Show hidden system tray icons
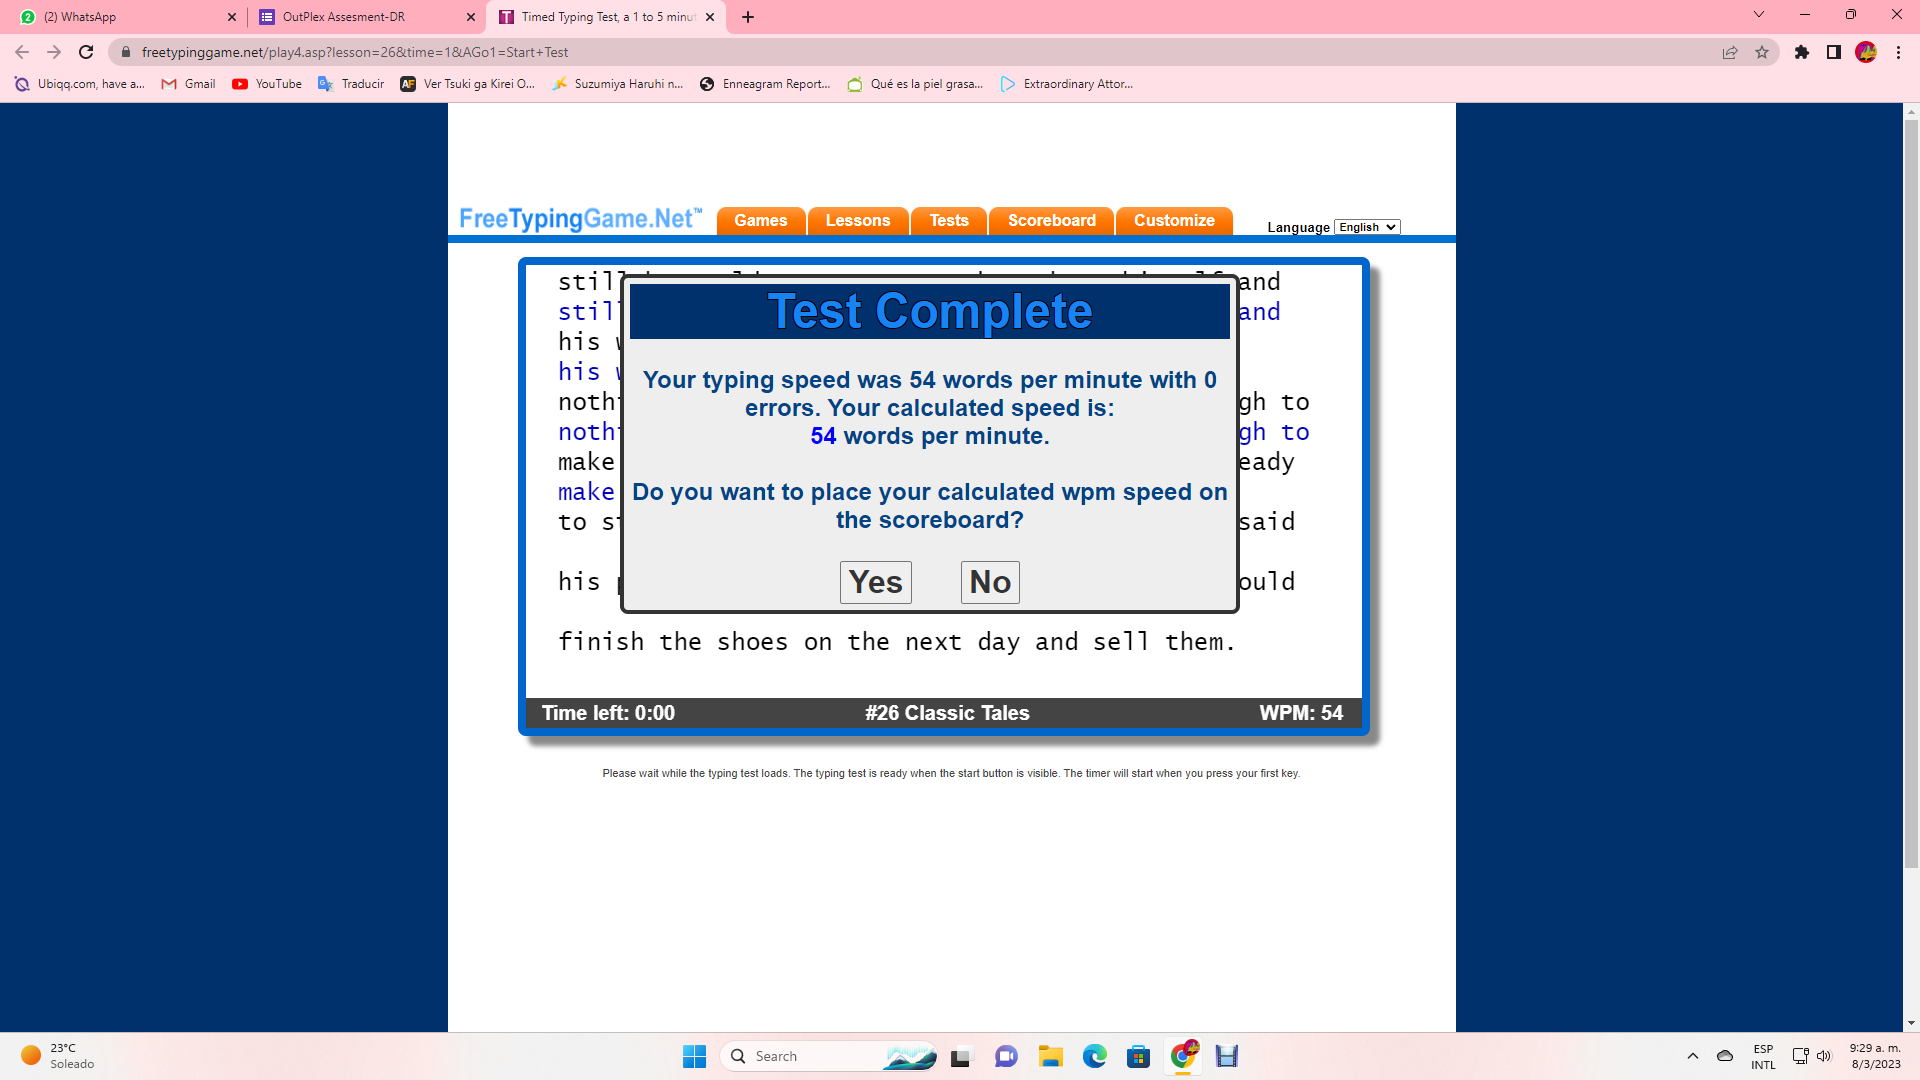The height and width of the screenshot is (1080, 1920). click(1693, 1056)
